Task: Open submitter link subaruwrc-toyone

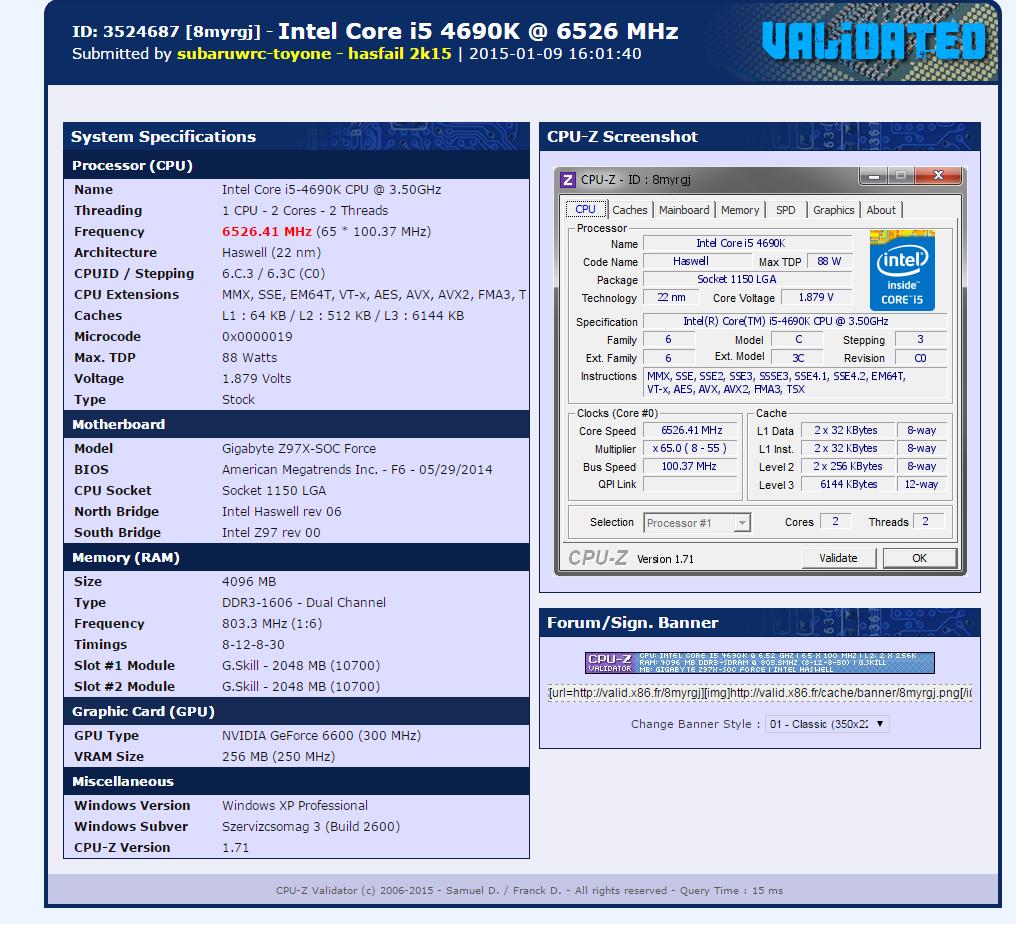Action: point(254,54)
